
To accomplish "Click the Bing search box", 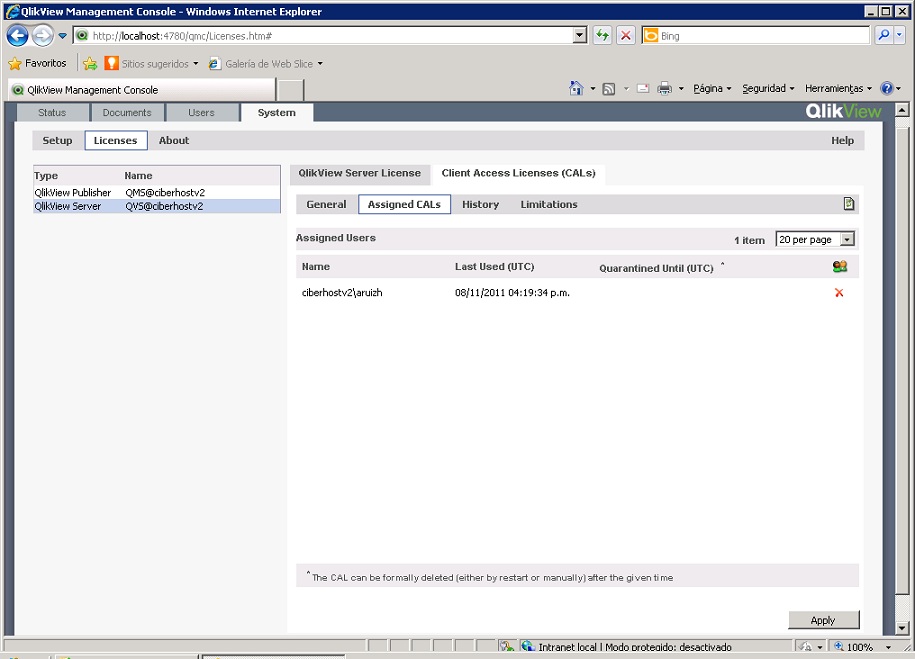I will point(756,36).
